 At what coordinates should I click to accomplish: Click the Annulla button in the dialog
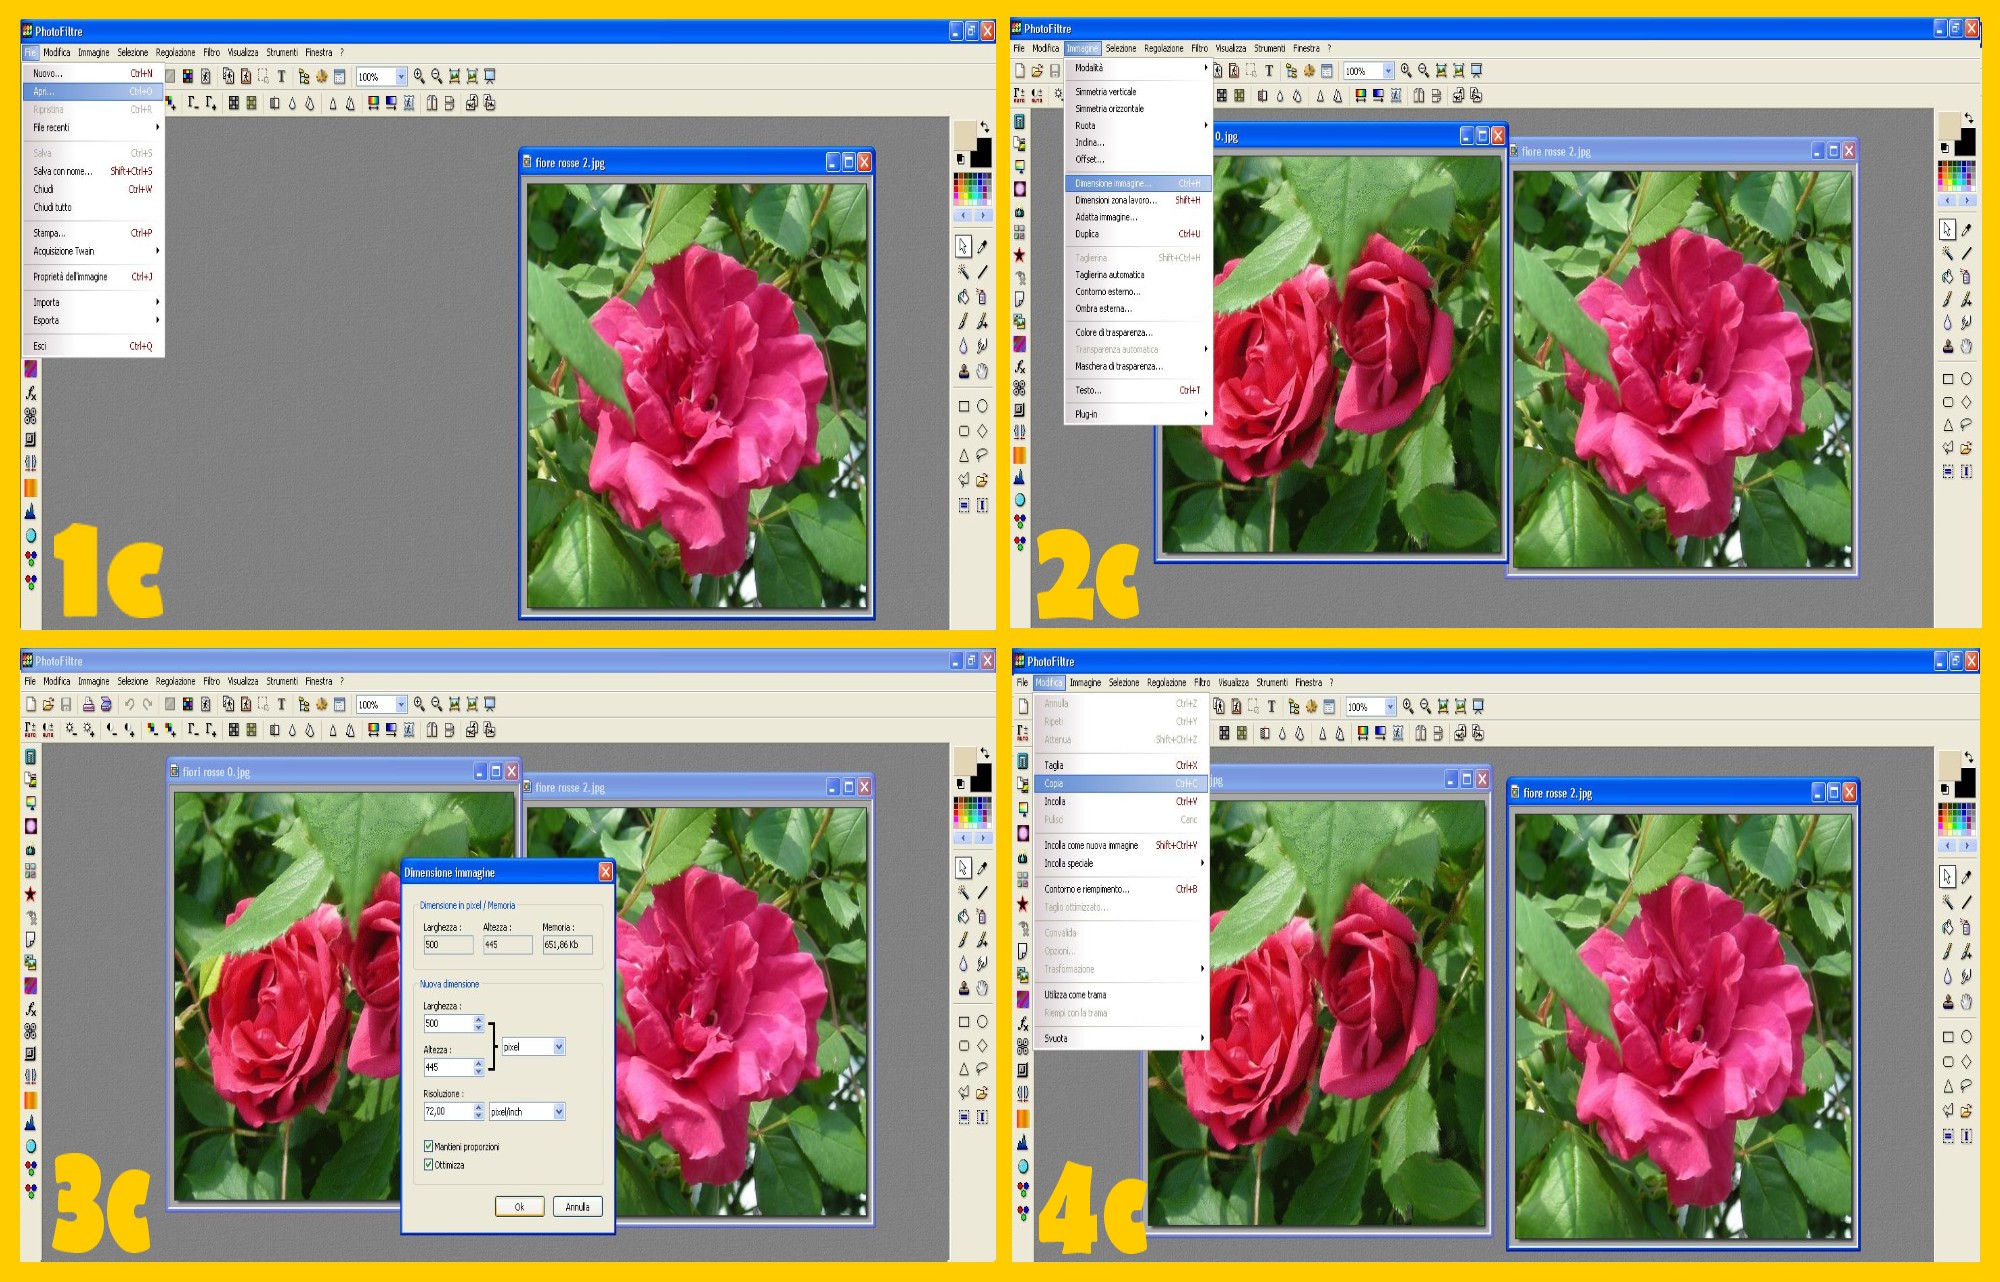coord(577,1206)
